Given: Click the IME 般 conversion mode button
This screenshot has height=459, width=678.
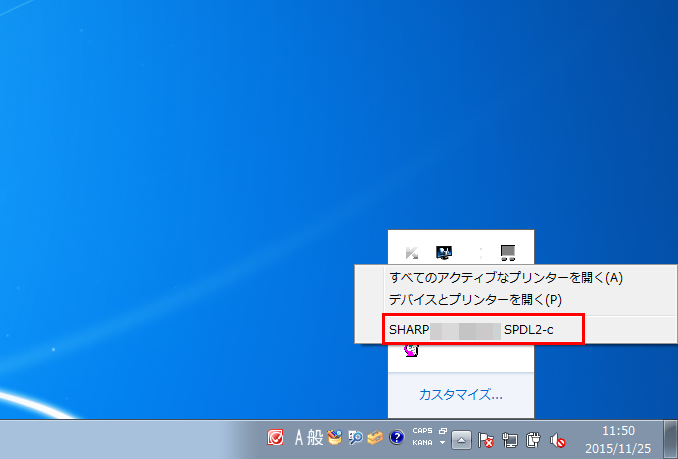Looking at the screenshot, I should pyautogui.click(x=314, y=438).
